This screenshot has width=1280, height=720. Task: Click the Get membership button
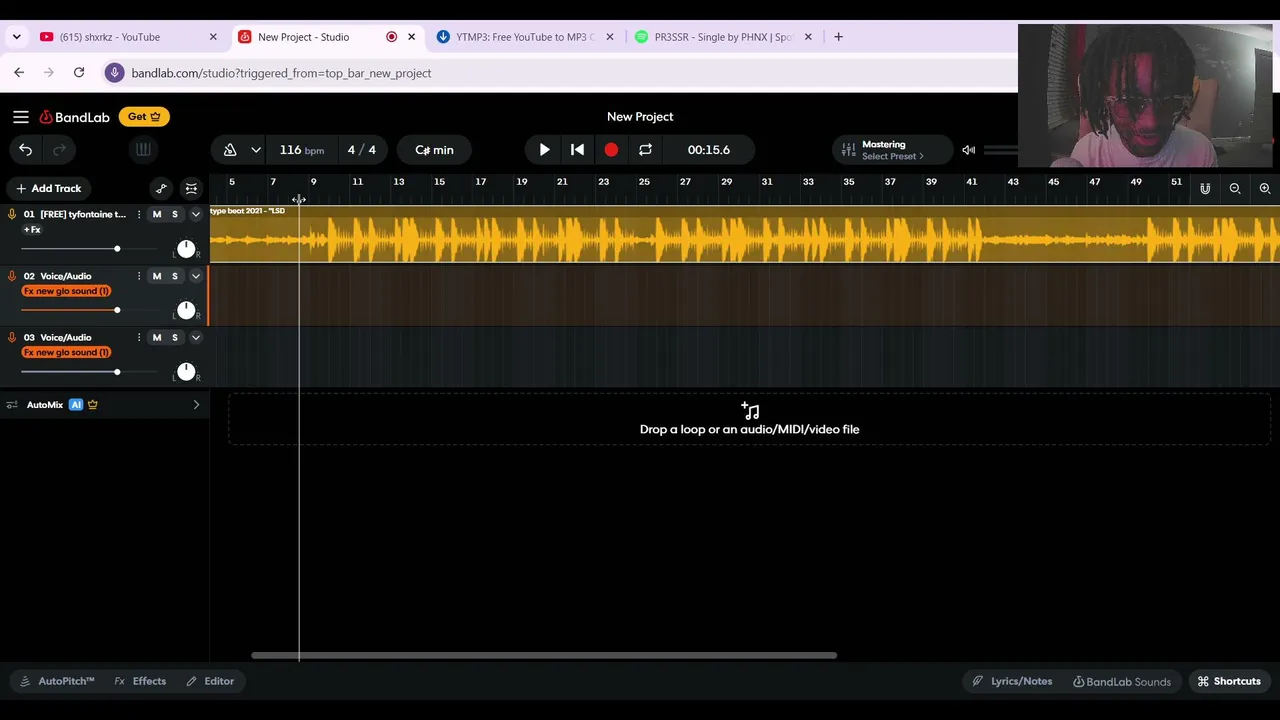coord(144,117)
